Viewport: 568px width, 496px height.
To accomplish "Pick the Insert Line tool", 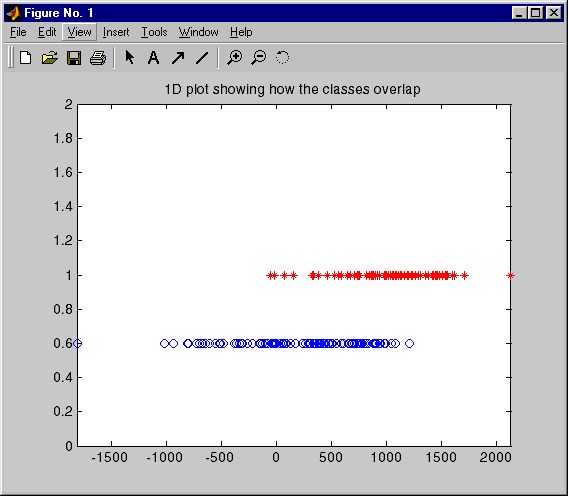I will (x=202, y=58).
